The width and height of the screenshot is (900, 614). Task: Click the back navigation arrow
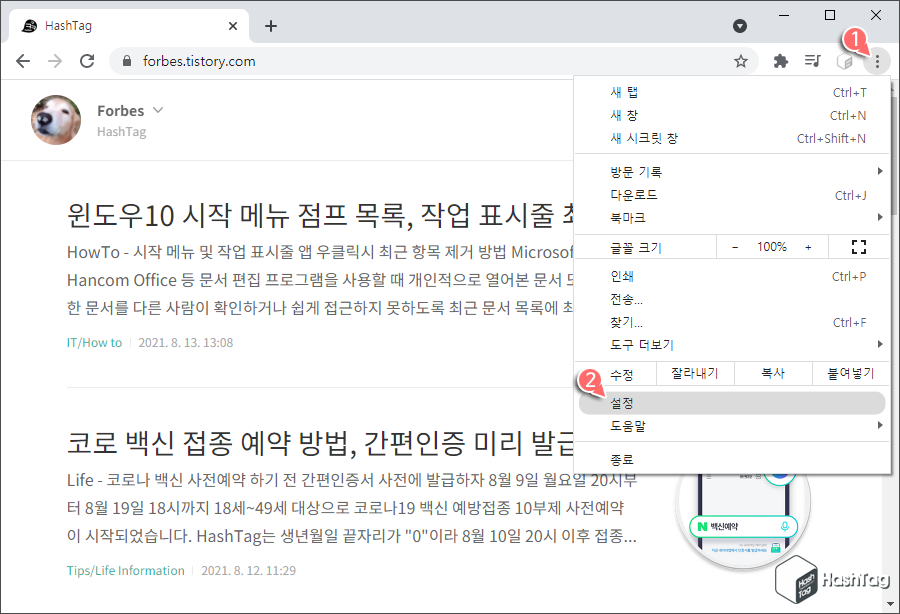tap(23, 61)
